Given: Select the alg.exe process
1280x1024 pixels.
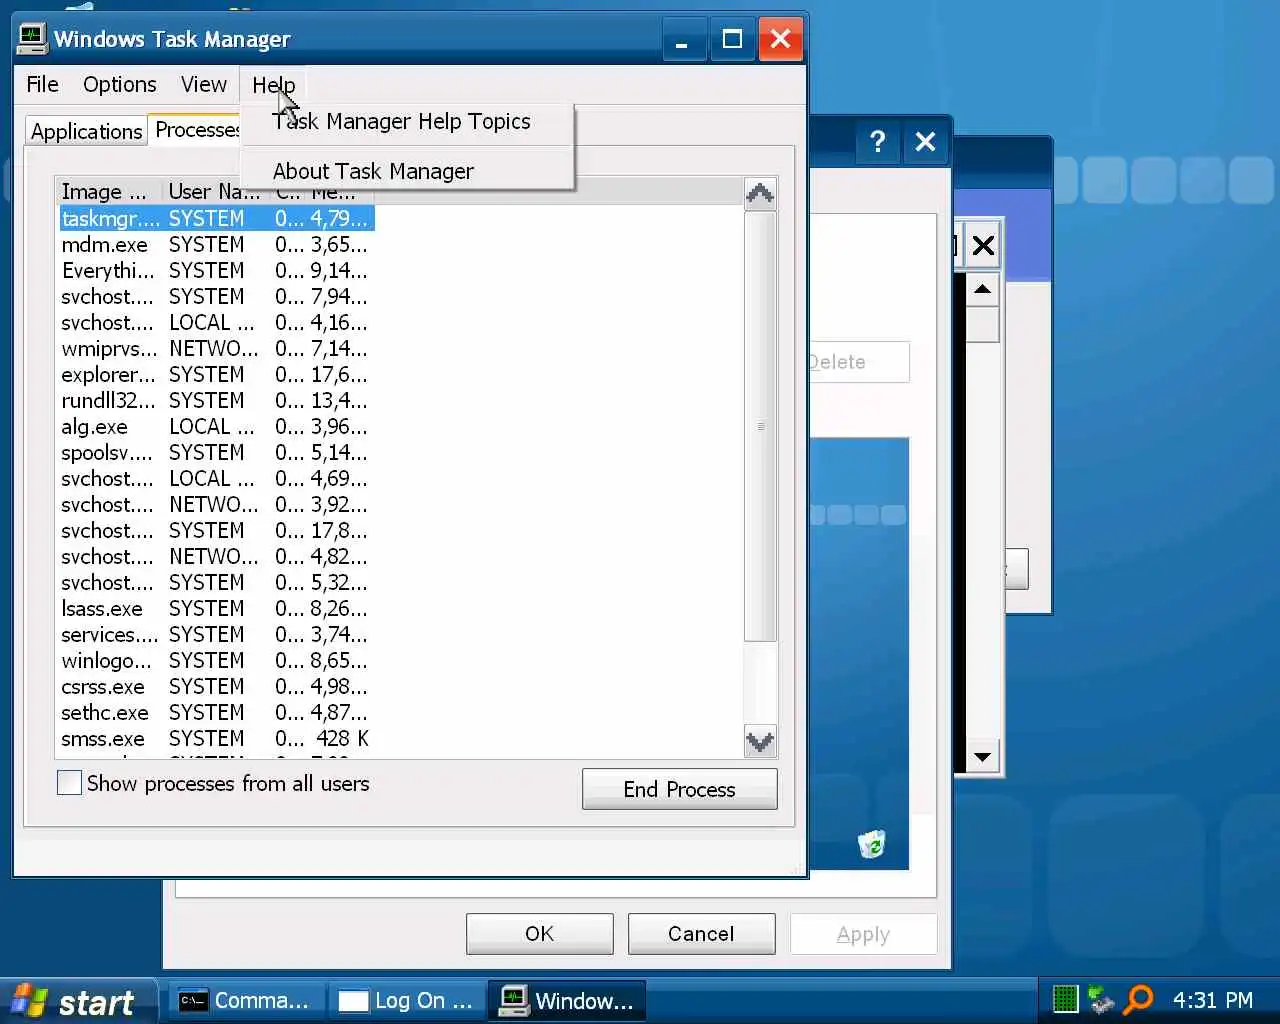Looking at the screenshot, I should click(x=215, y=426).
